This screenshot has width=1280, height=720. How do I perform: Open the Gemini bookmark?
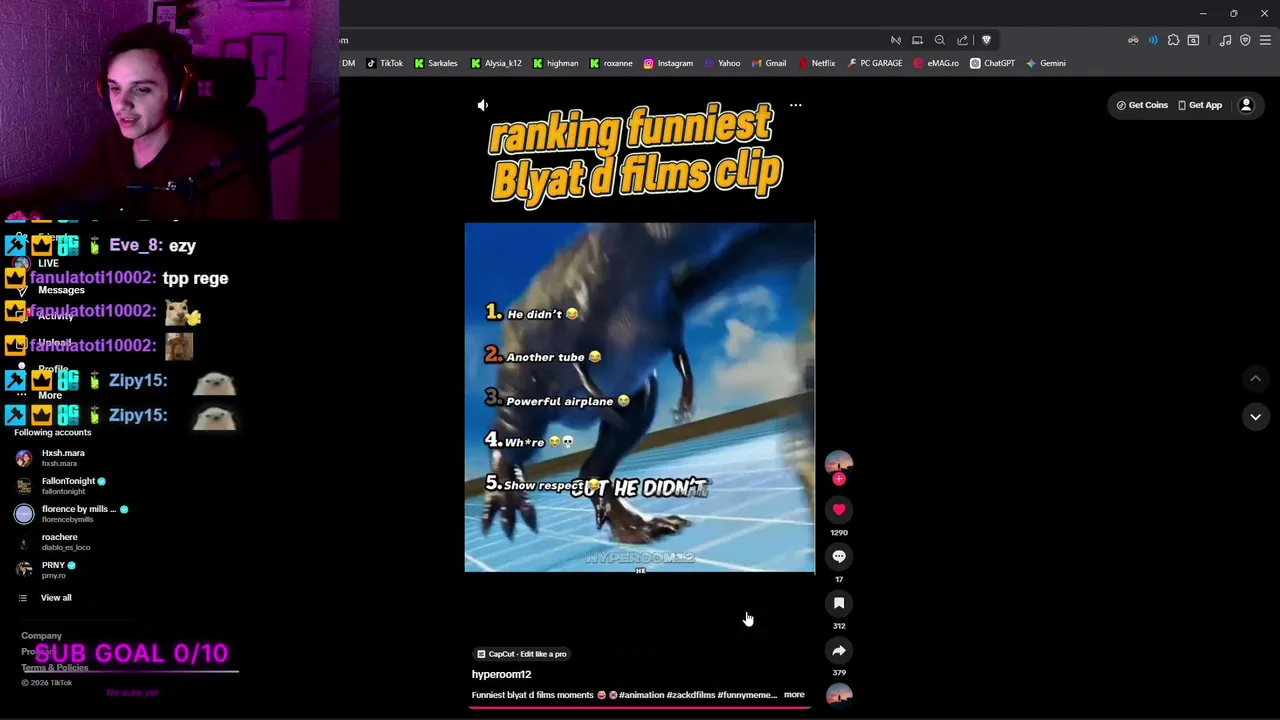coord(1045,63)
